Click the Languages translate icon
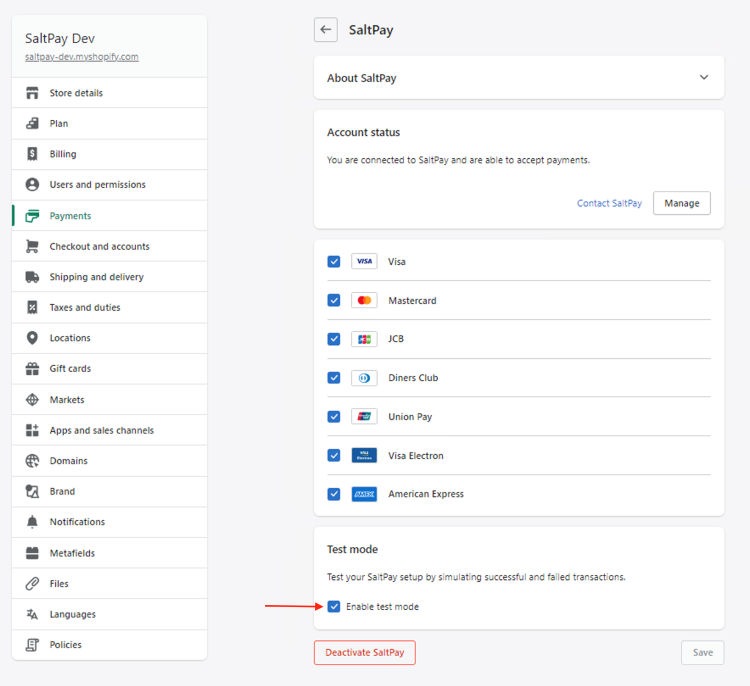The width and height of the screenshot is (750, 686). point(32,614)
